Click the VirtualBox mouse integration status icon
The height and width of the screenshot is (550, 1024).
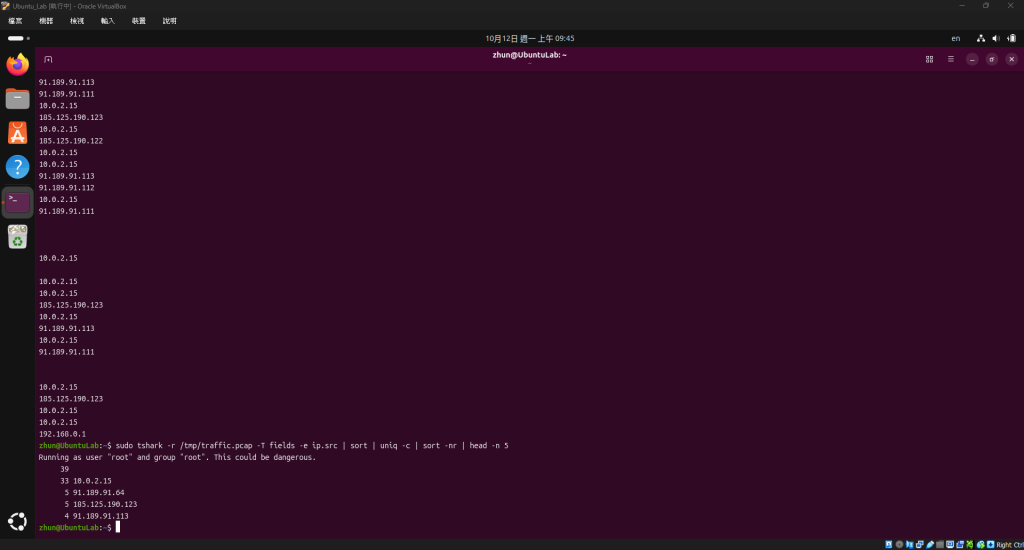[x=981, y=544]
